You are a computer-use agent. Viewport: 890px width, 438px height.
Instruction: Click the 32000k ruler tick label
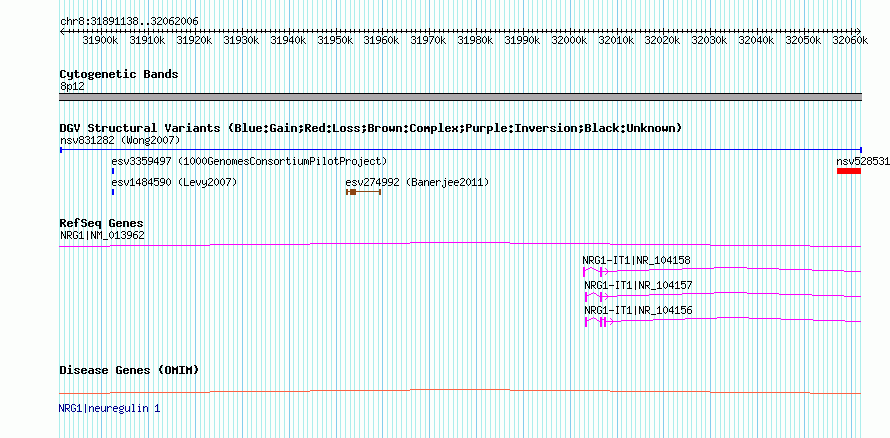pos(570,40)
